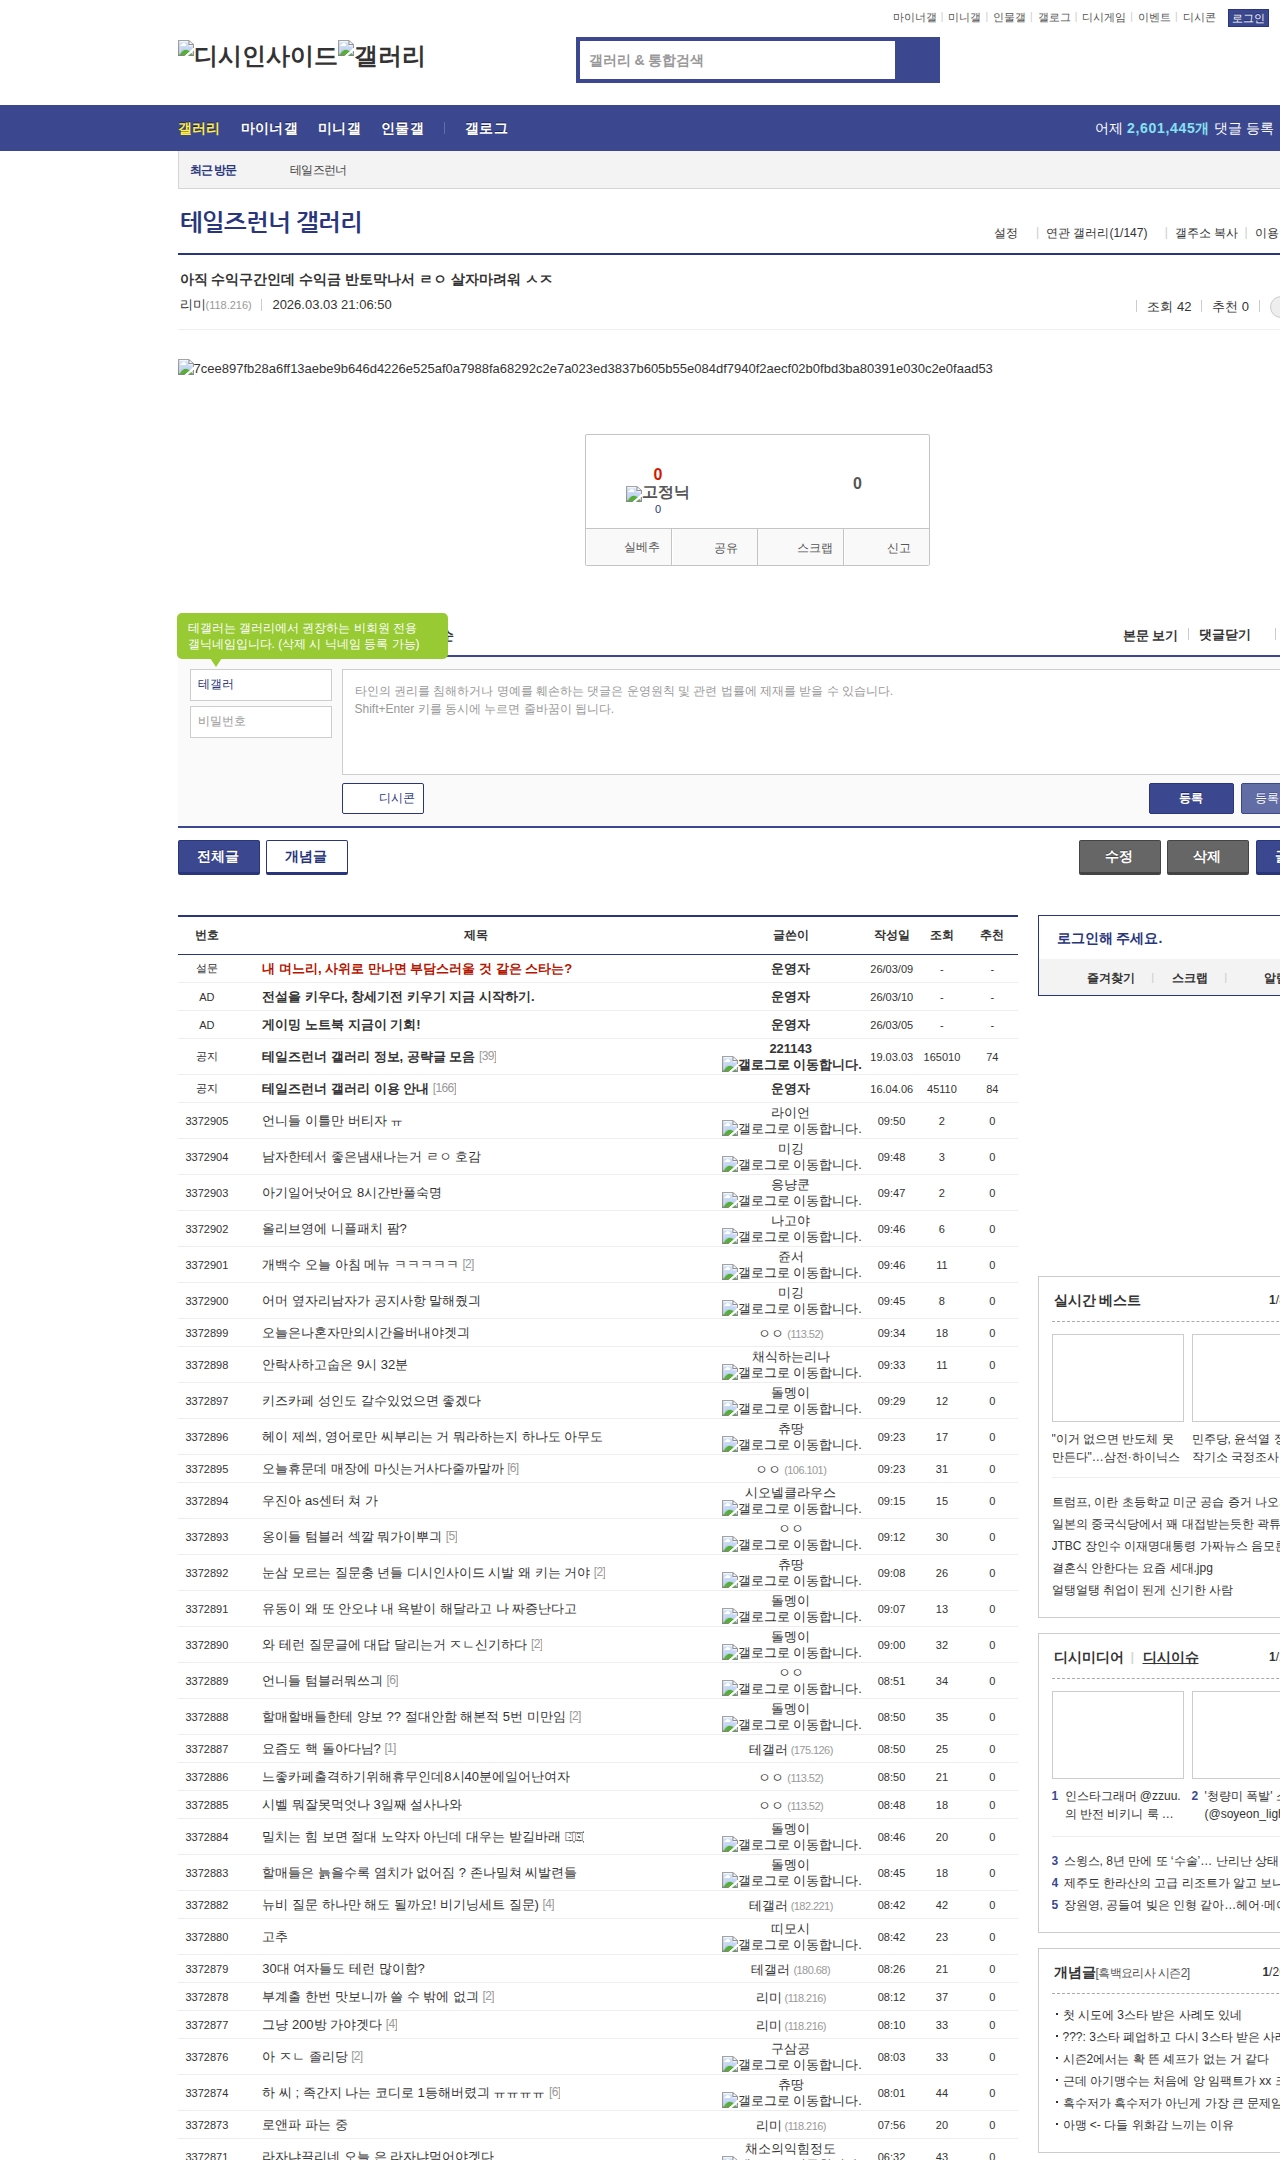The width and height of the screenshot is (1280, 2160).
Task: Select 마이너갤 in the main navigation bar
Action: [269, 129]
